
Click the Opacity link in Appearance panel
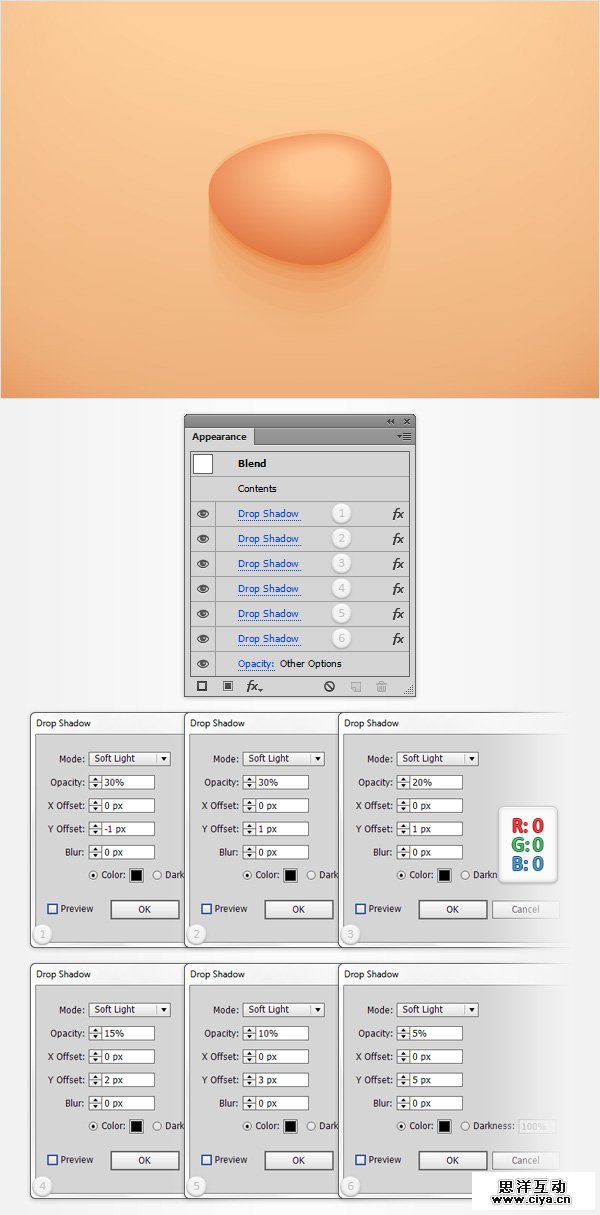256,664
